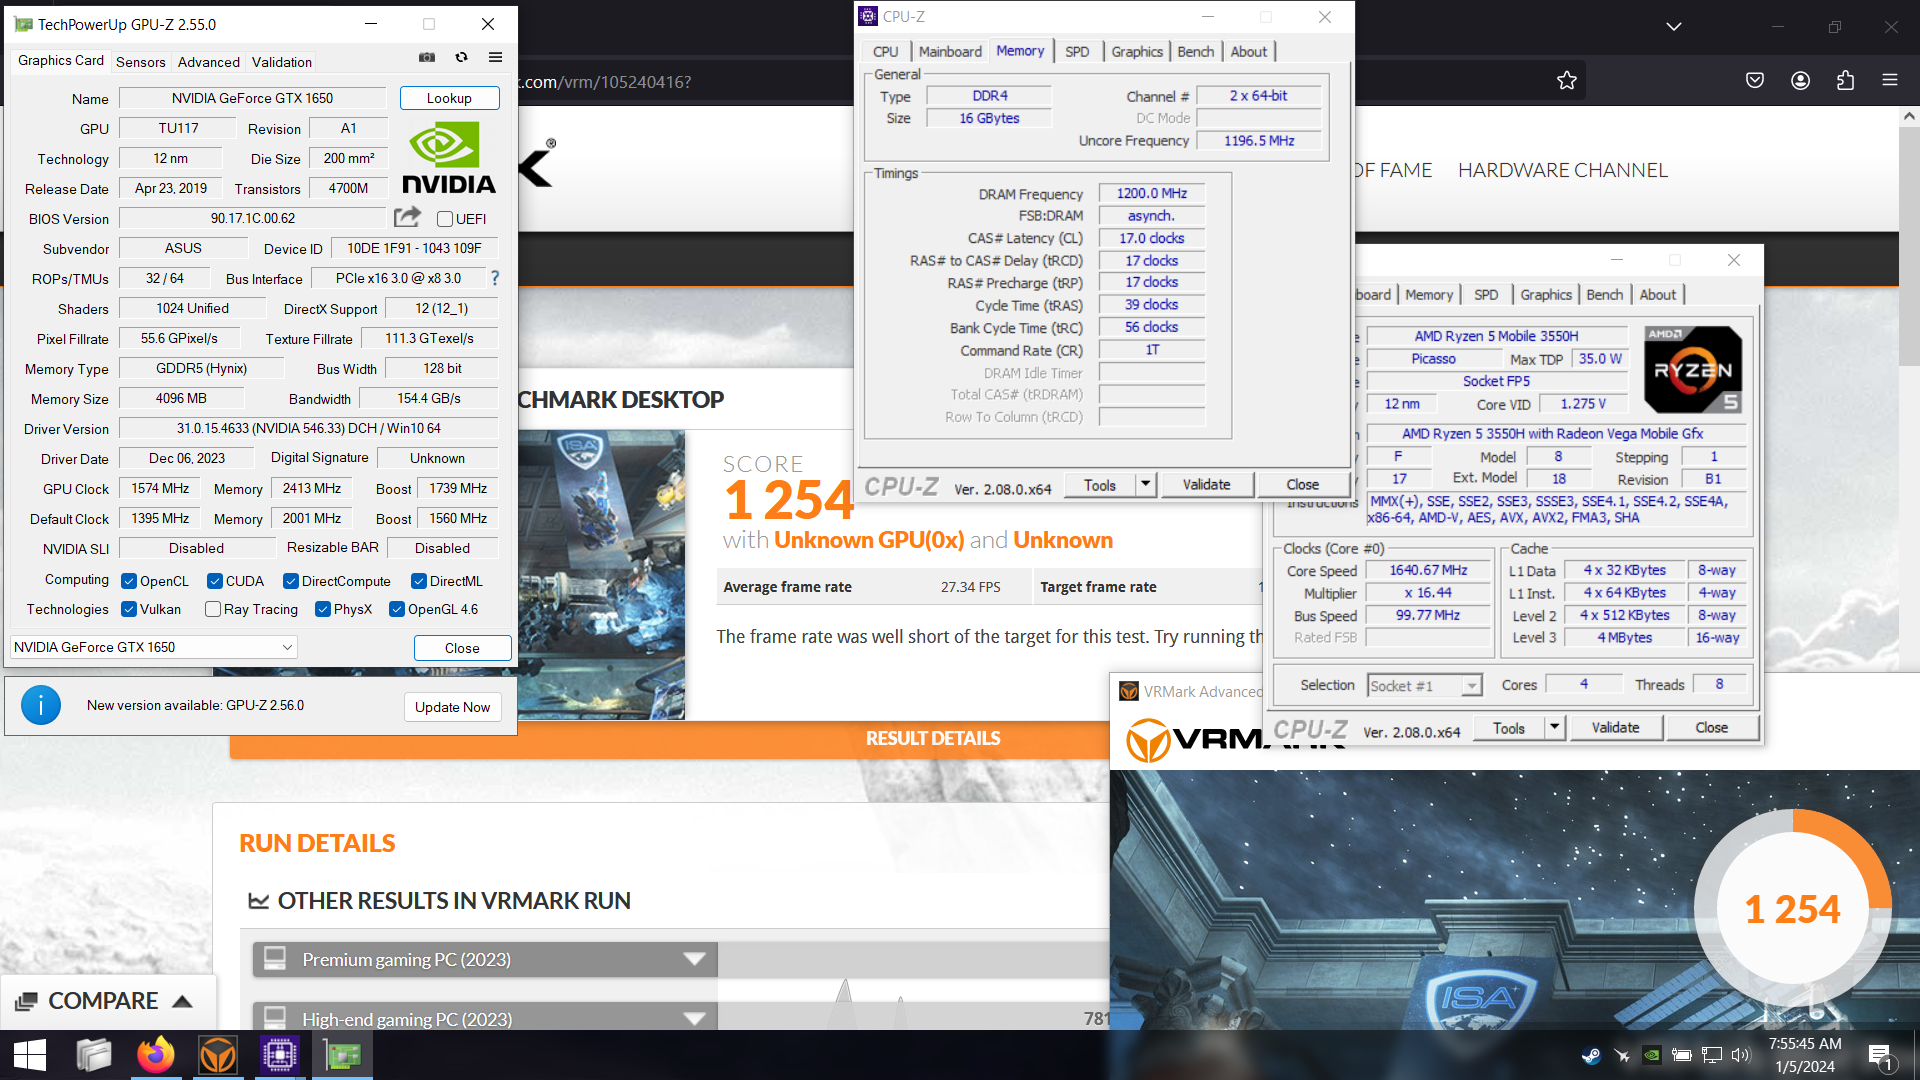Toggle the PhysX checkbox
This screenshot has height=1080, width=1920.
point(323,609)
